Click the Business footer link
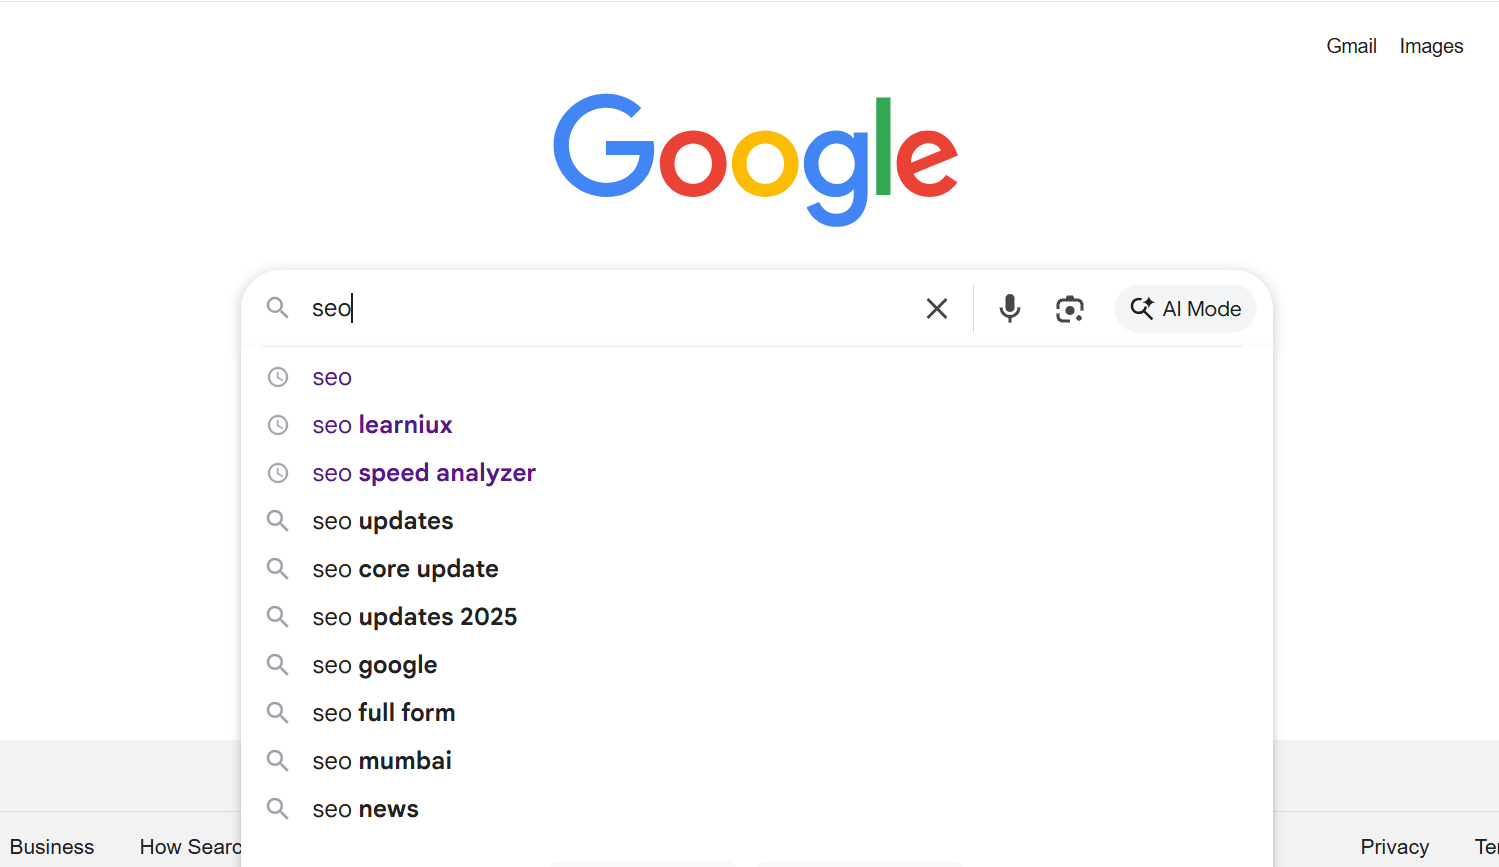Screen dimensions: 1499x867 52,847
